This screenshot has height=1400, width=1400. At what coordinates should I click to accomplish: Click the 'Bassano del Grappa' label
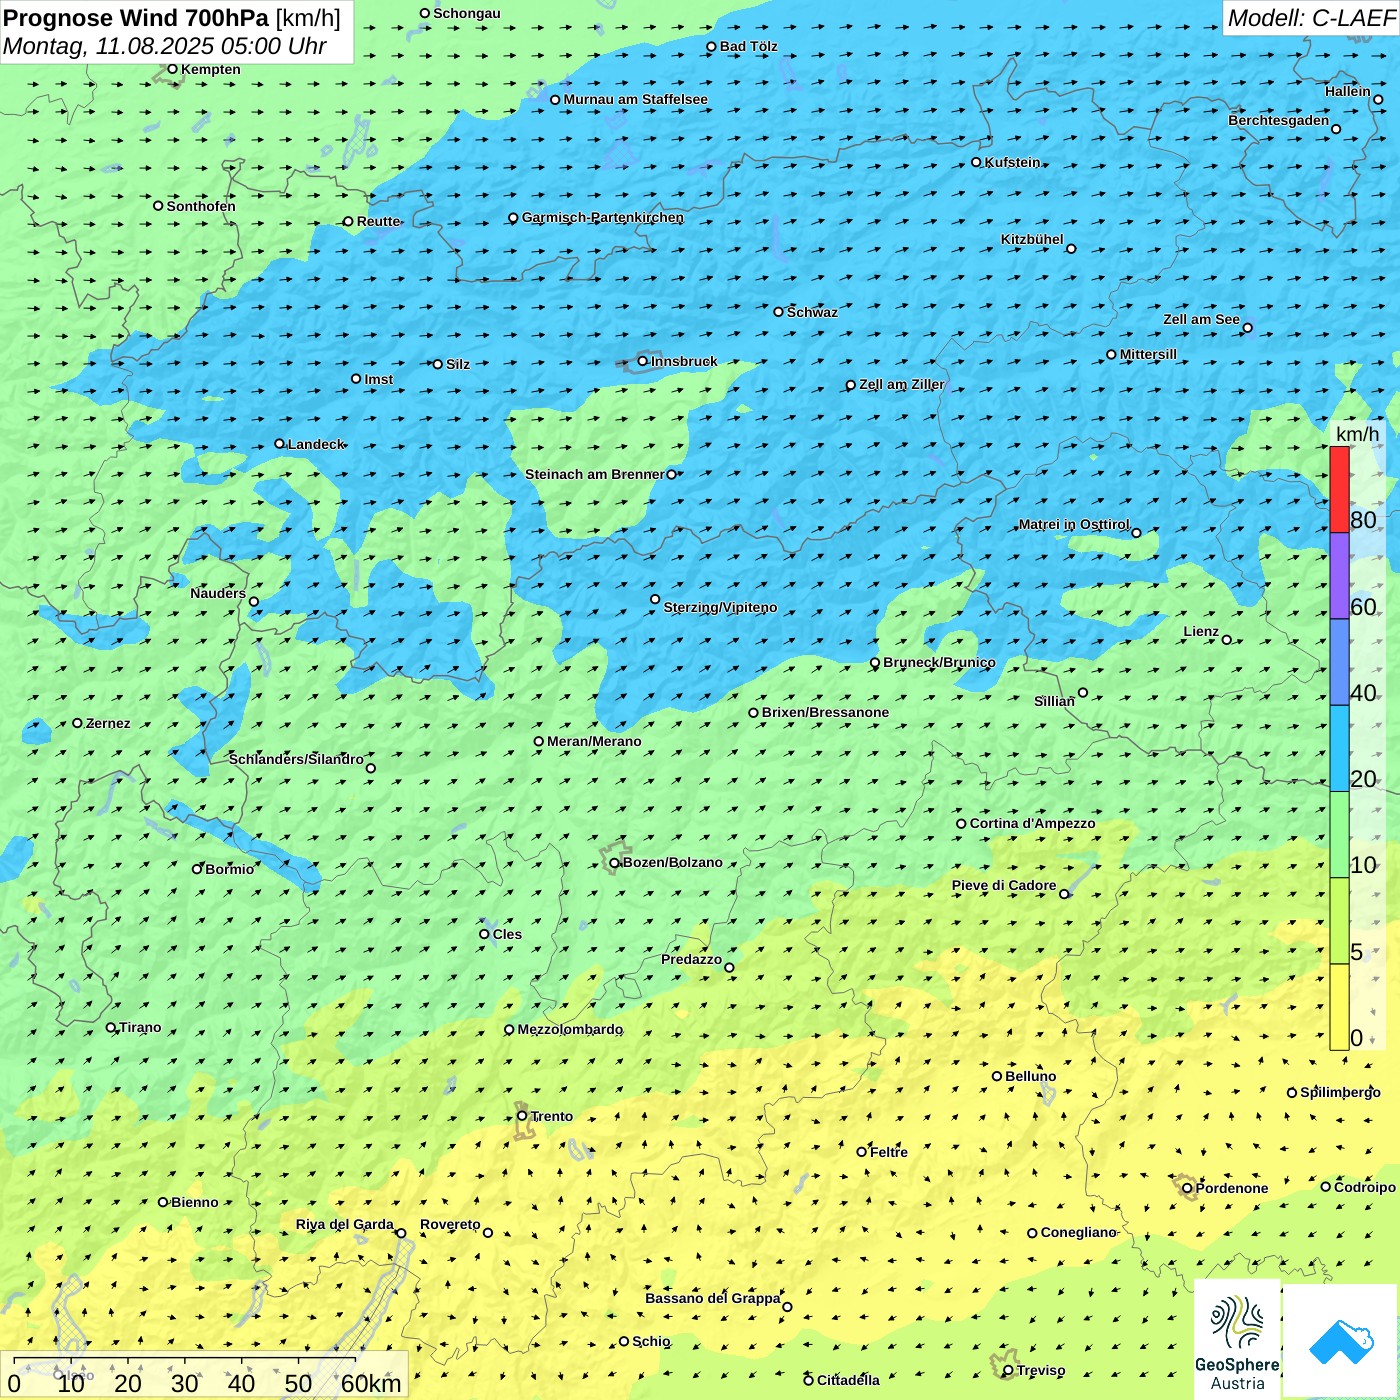[x=713, y=1298]
